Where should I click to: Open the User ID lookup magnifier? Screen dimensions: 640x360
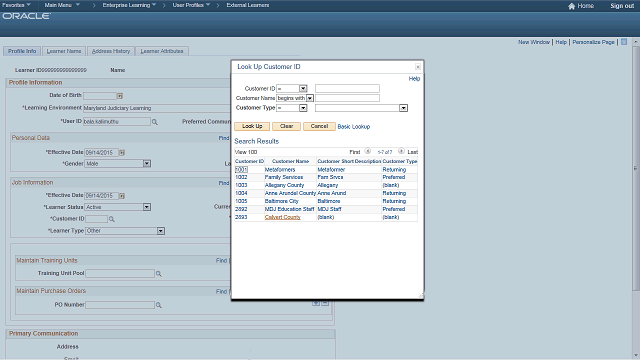155,122
